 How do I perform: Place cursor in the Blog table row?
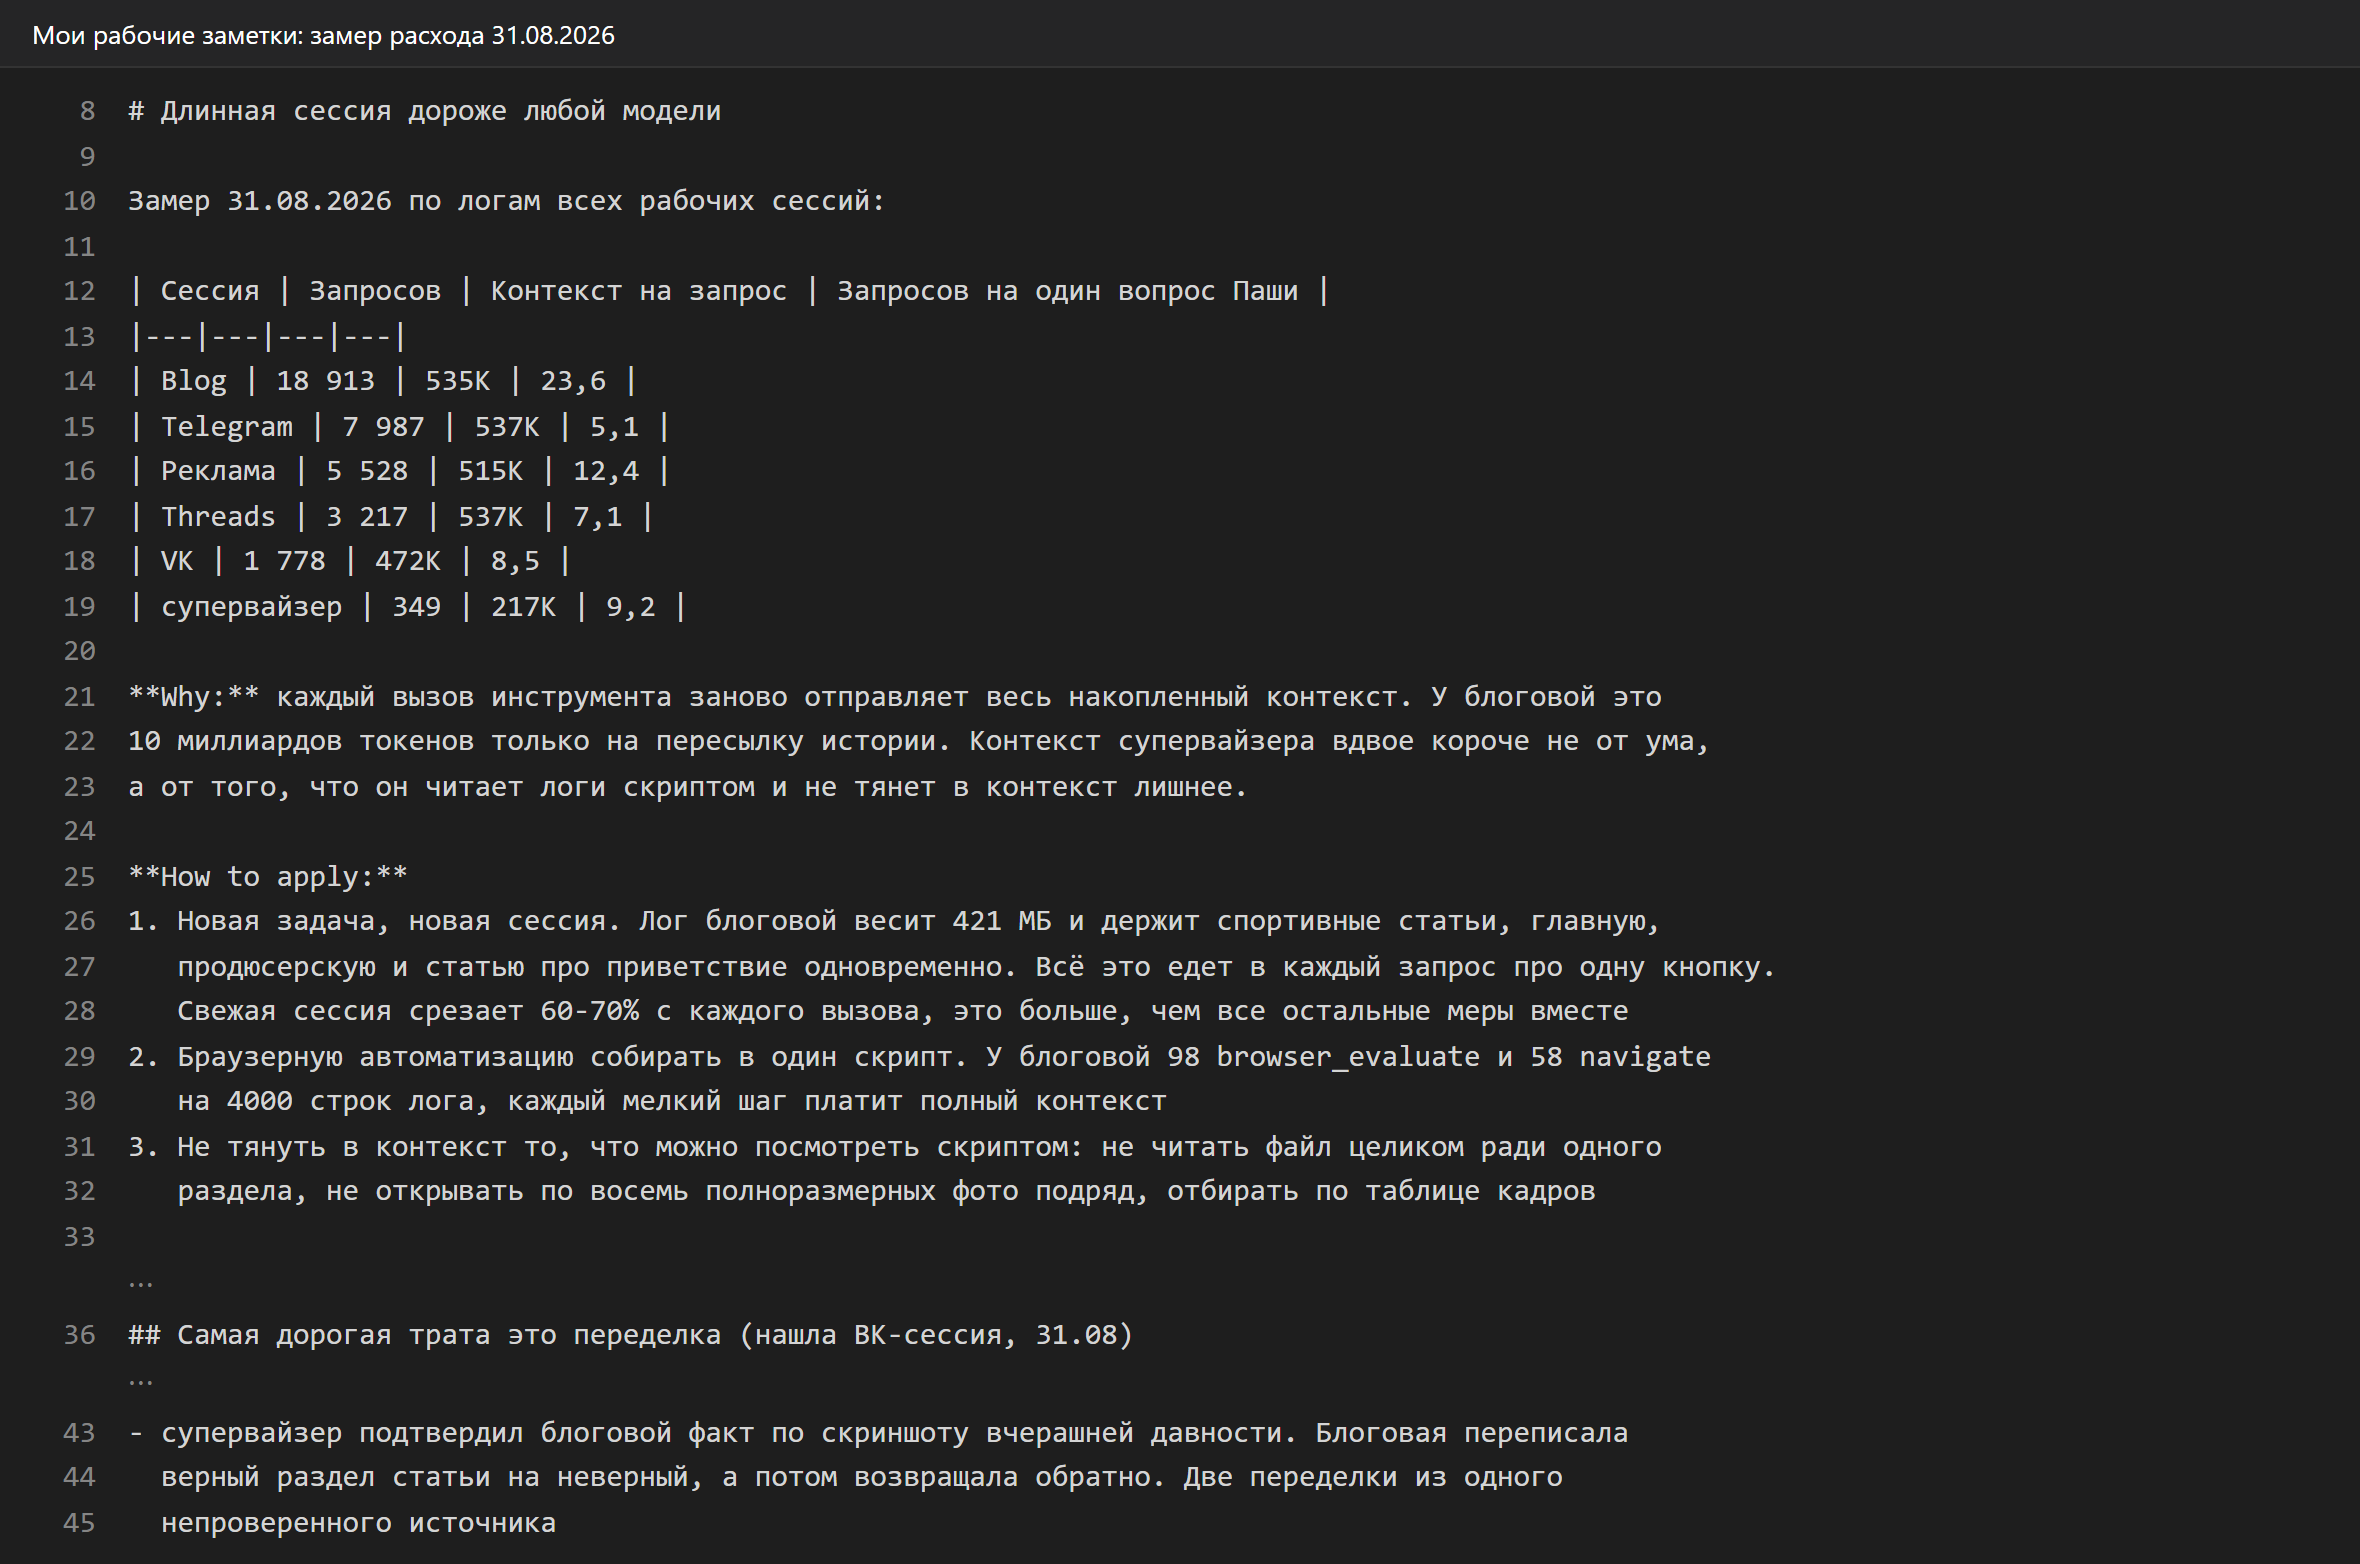(x=383, y=381)
